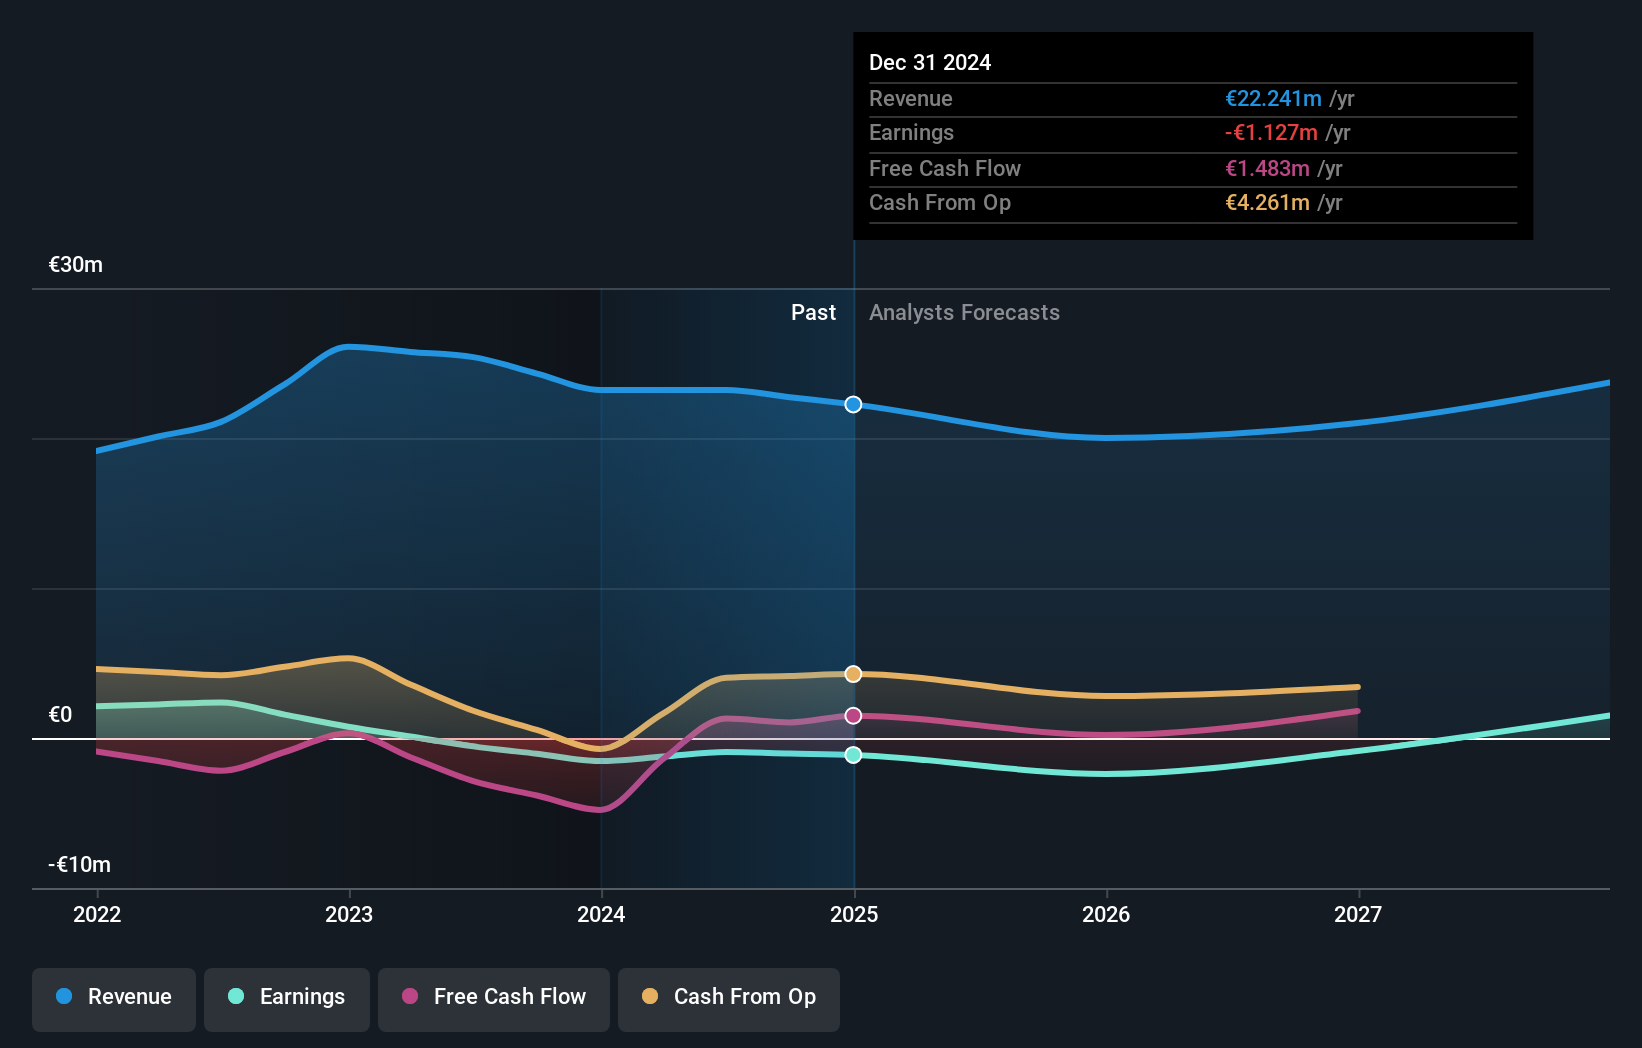Select the yellow Cash From Op legend dot
Image resolution: width=1642 pixels, height=1048 pixels.
pyautogui.click(x=650, y=997)
